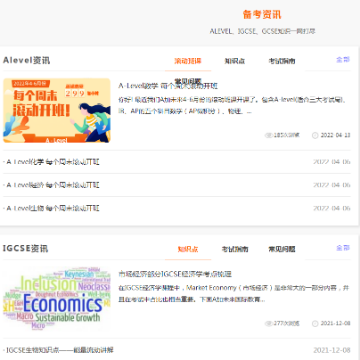Click the 2021-12-08 date on IGCSE生物知识点 row
The image size is (360, 360).
click(332, 350)
